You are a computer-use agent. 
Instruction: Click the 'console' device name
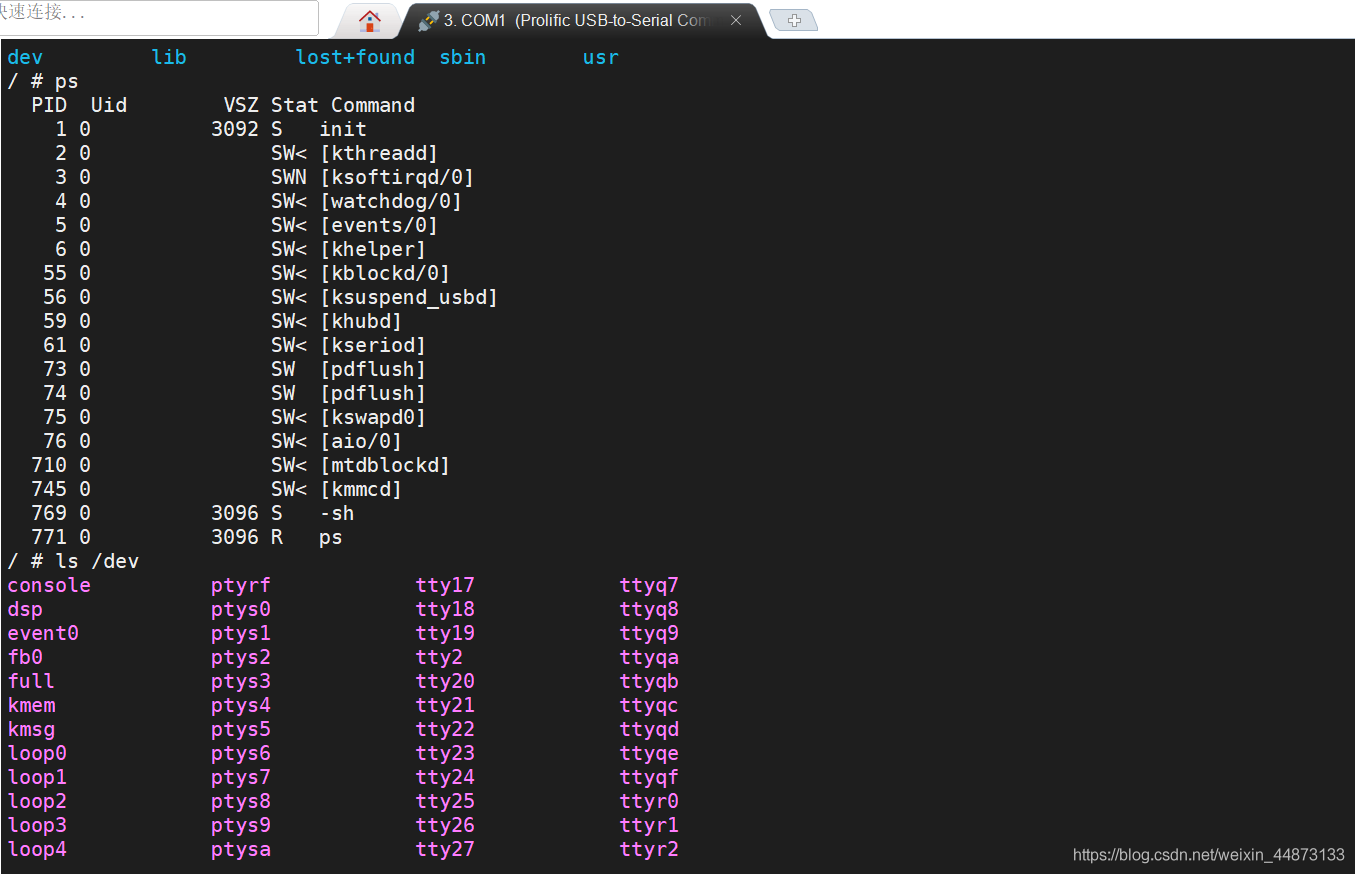coord(49,585)
